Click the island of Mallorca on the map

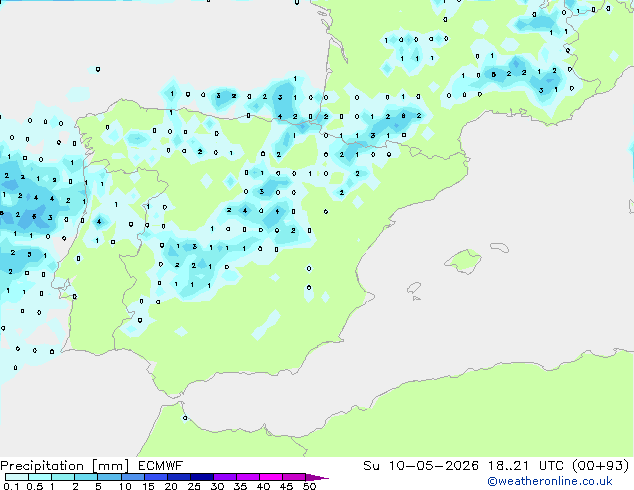coord(463,262)
